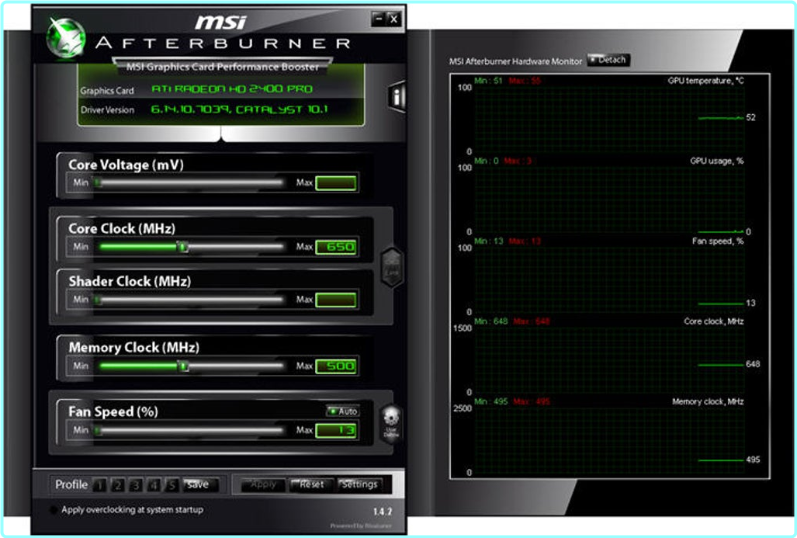The width and height of the screenshot is (797, 538).
Task: Click the version number 1.4.2
Action: pos(382,512)
